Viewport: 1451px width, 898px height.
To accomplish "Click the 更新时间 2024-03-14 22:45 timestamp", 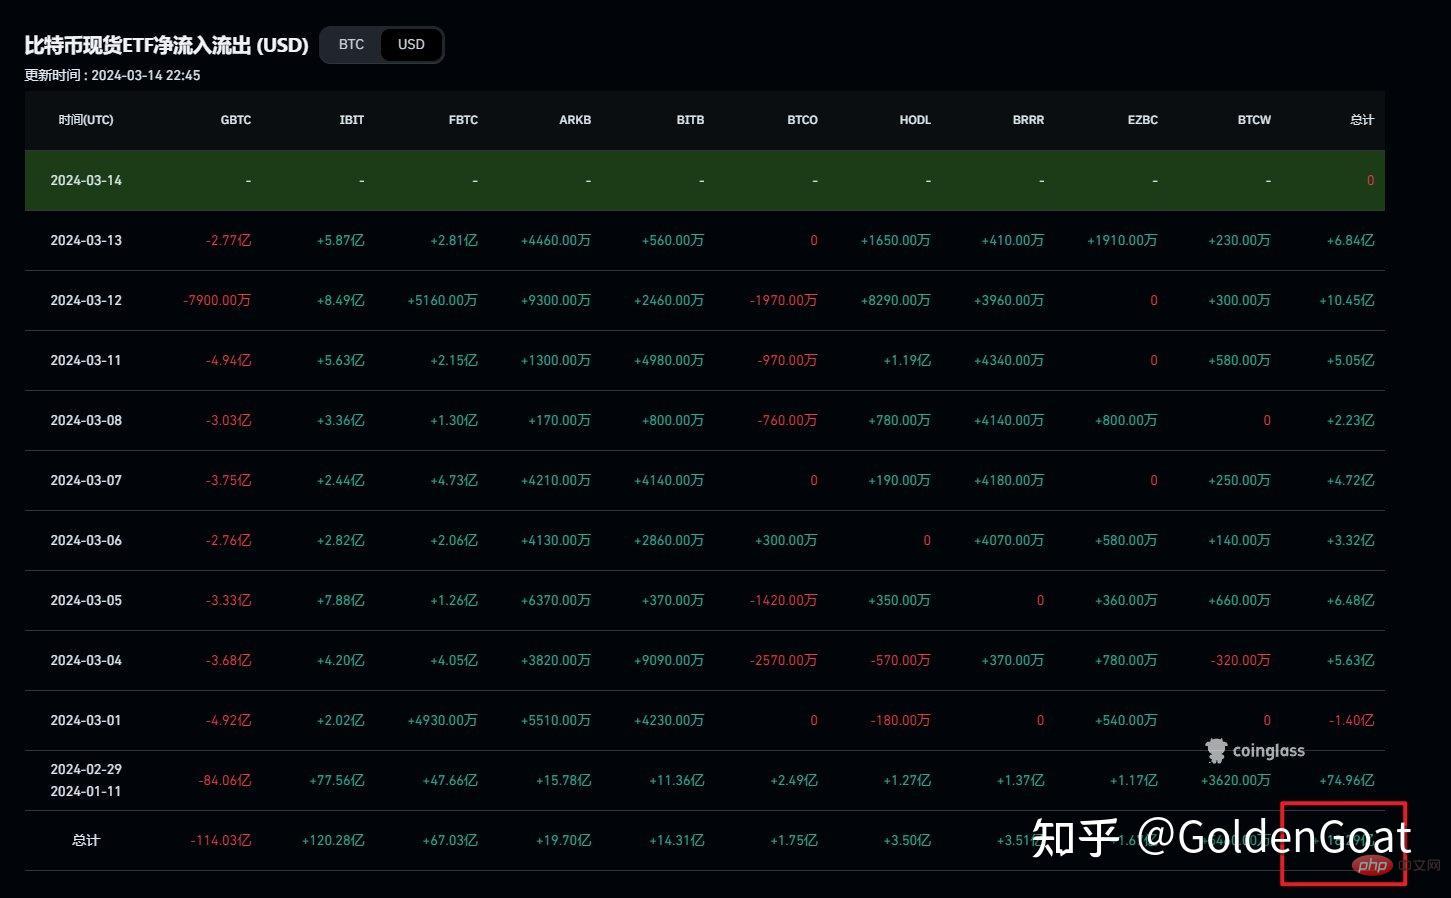I will pos(112,75).
